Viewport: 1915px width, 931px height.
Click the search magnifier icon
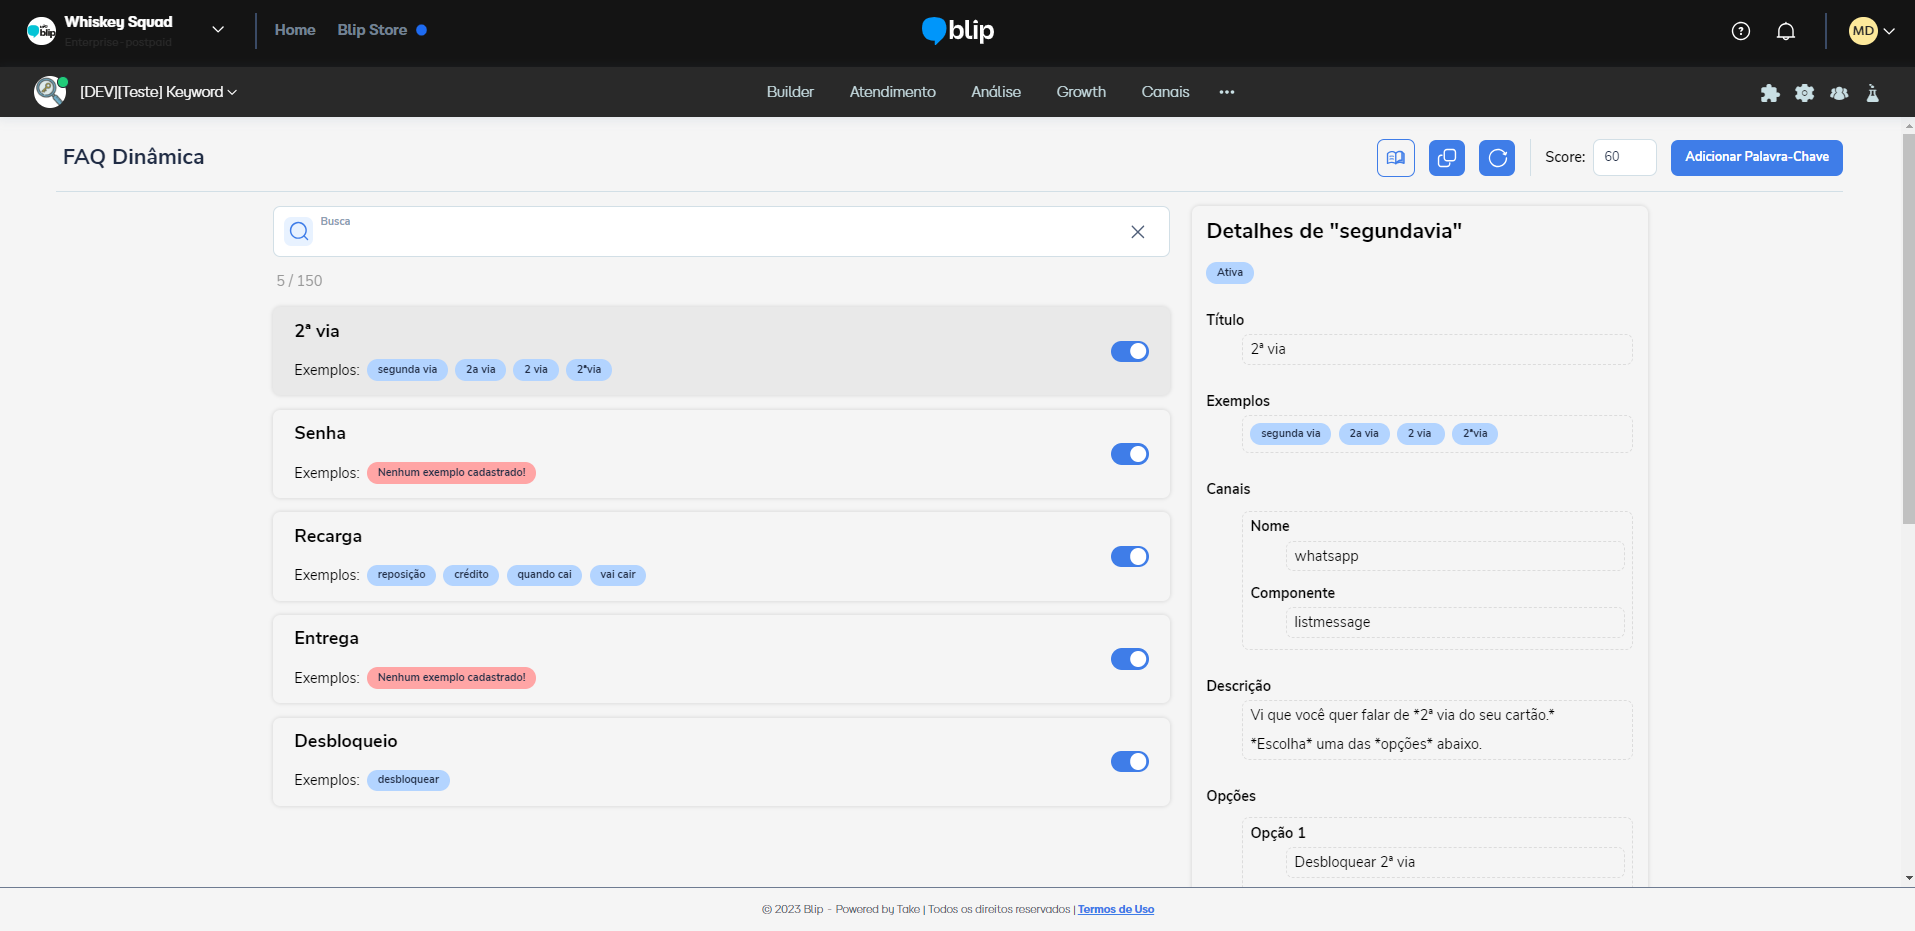coord(299,232)
